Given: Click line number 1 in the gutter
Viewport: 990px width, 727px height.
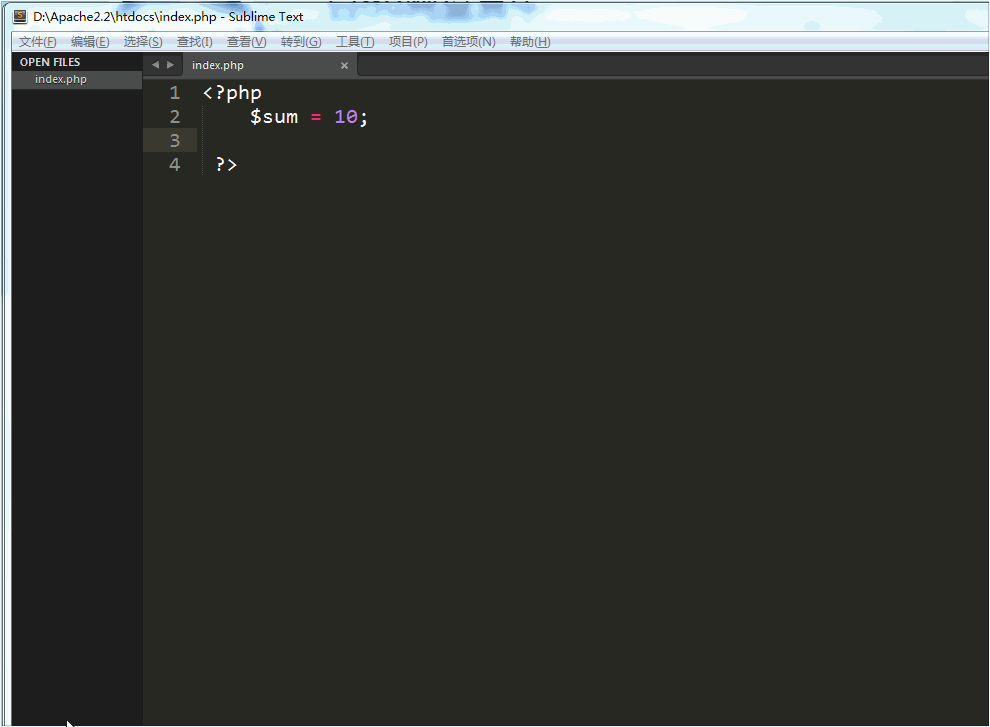Looking at the screenshot, I should [175, 93].
